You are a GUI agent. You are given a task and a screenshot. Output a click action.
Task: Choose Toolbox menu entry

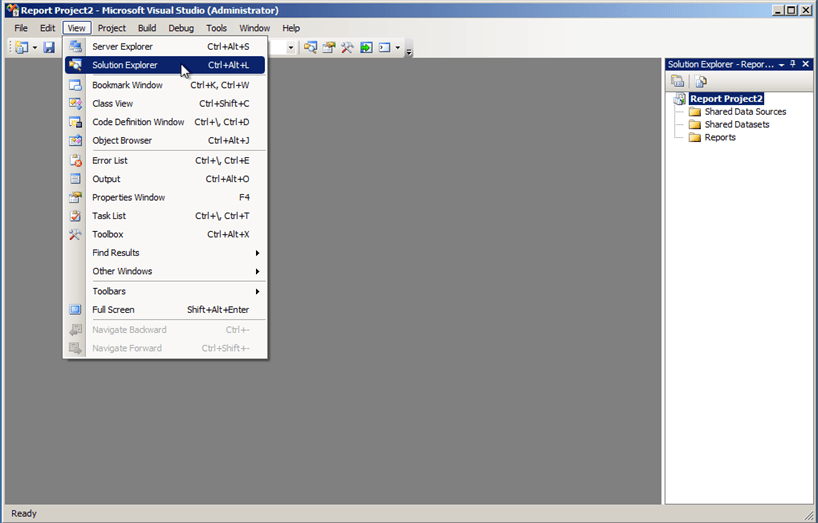(165, 234)
